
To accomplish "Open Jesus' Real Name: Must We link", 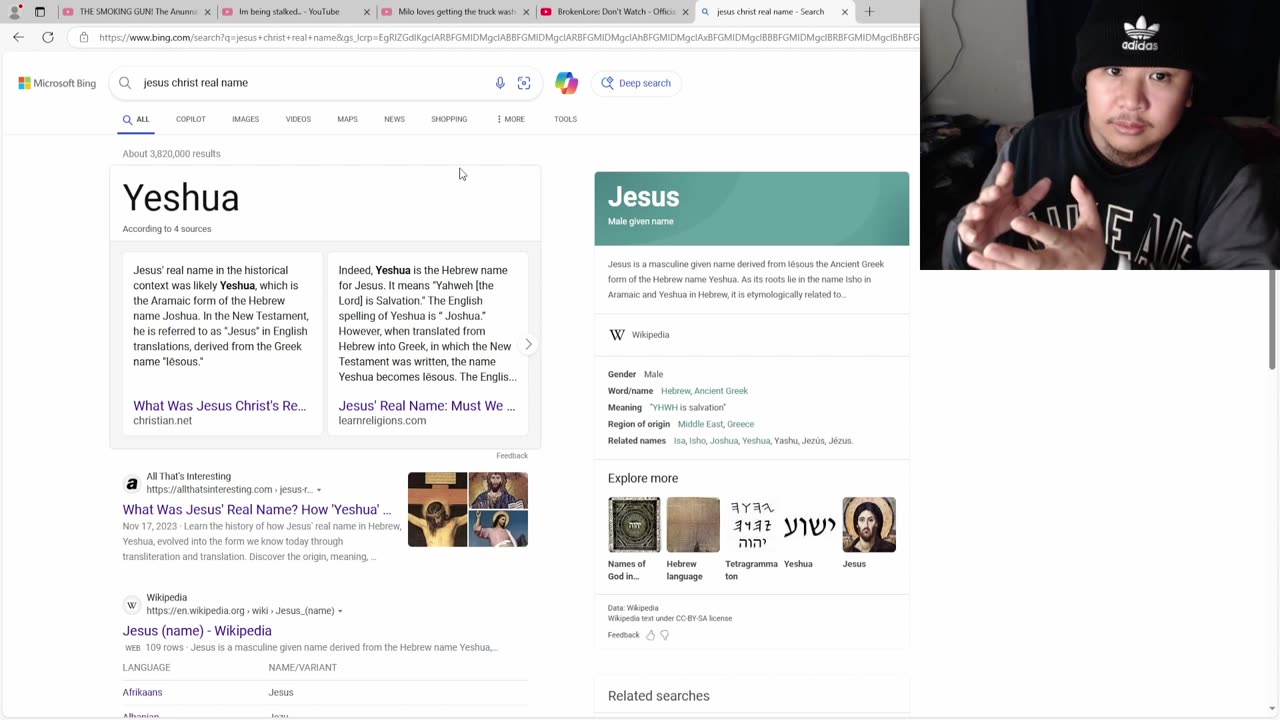I will pyautogui.click(x=427, y=406).
